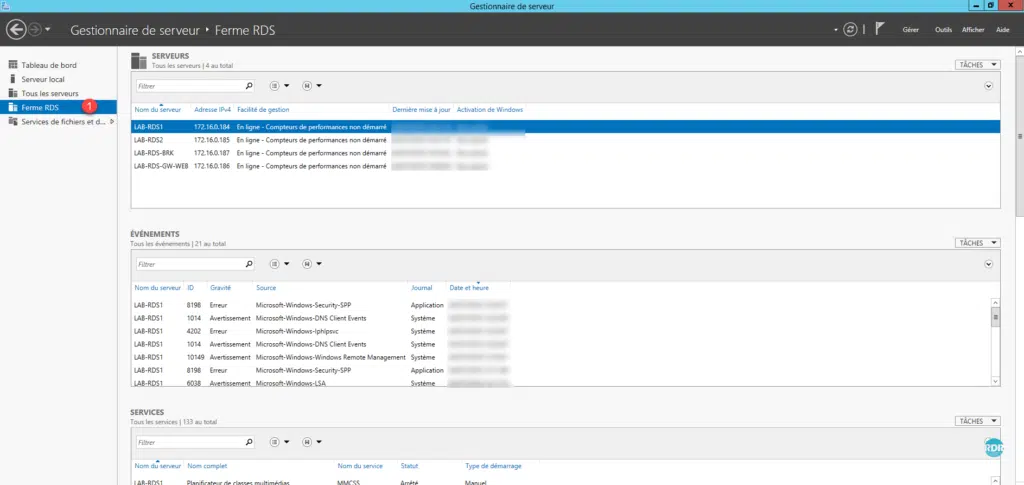Viewport: 1024px width, 485px height.
Task: Click the Tableau de bord icon
Action: point(12,65)
